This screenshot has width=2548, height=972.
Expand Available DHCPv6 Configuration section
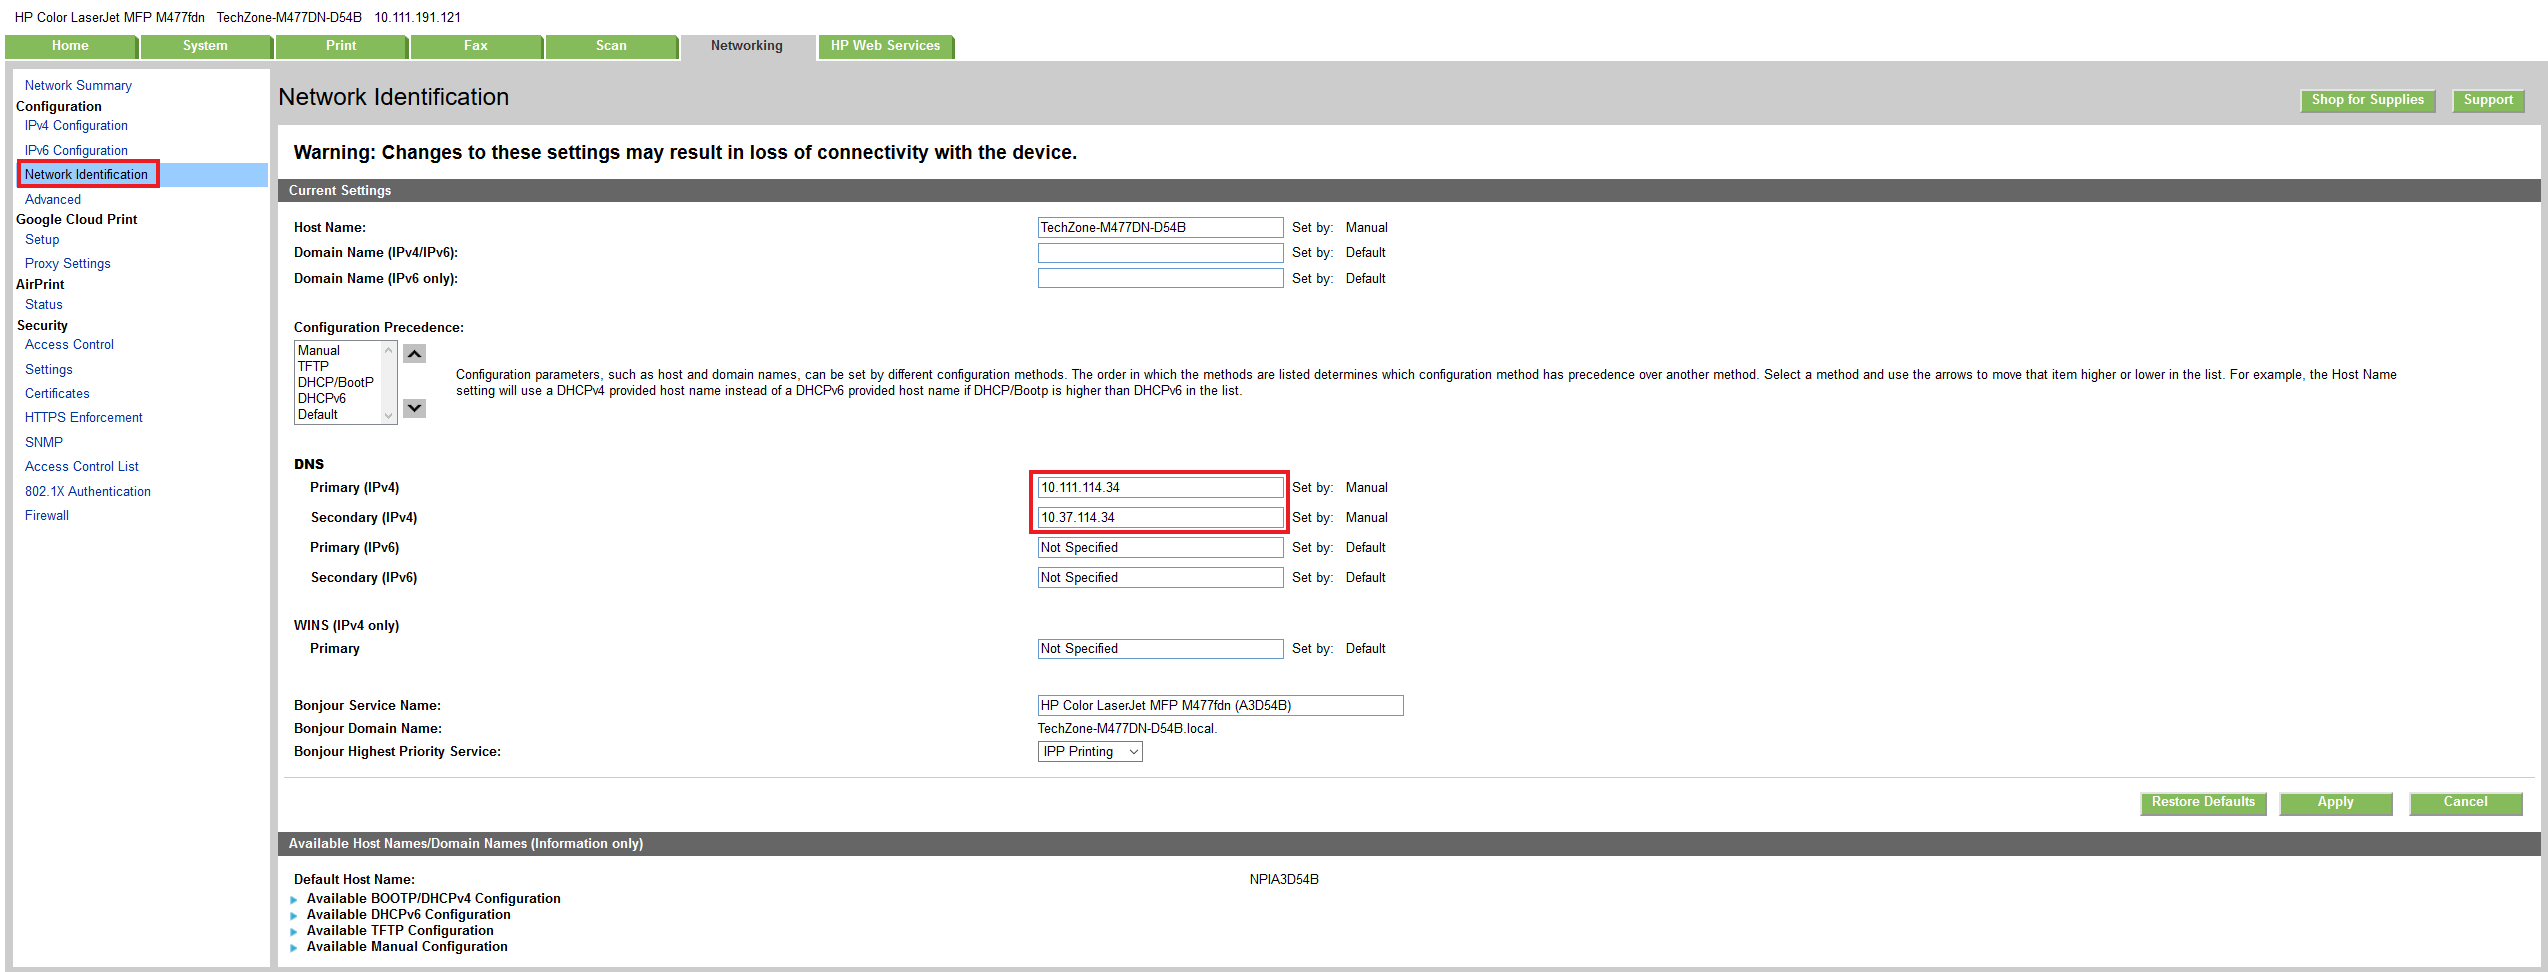pyautogui.click(x=408, y=914)
